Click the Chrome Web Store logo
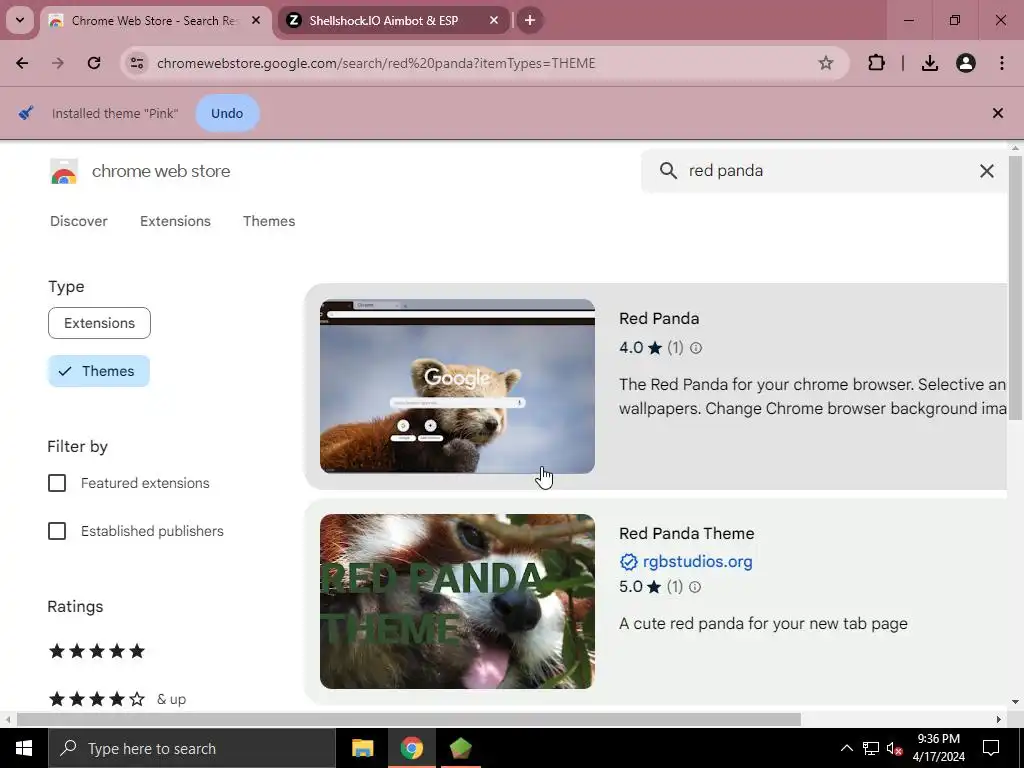Viewport: 1024px width, 768px height. pyautogui.click(x=64, y=172)
